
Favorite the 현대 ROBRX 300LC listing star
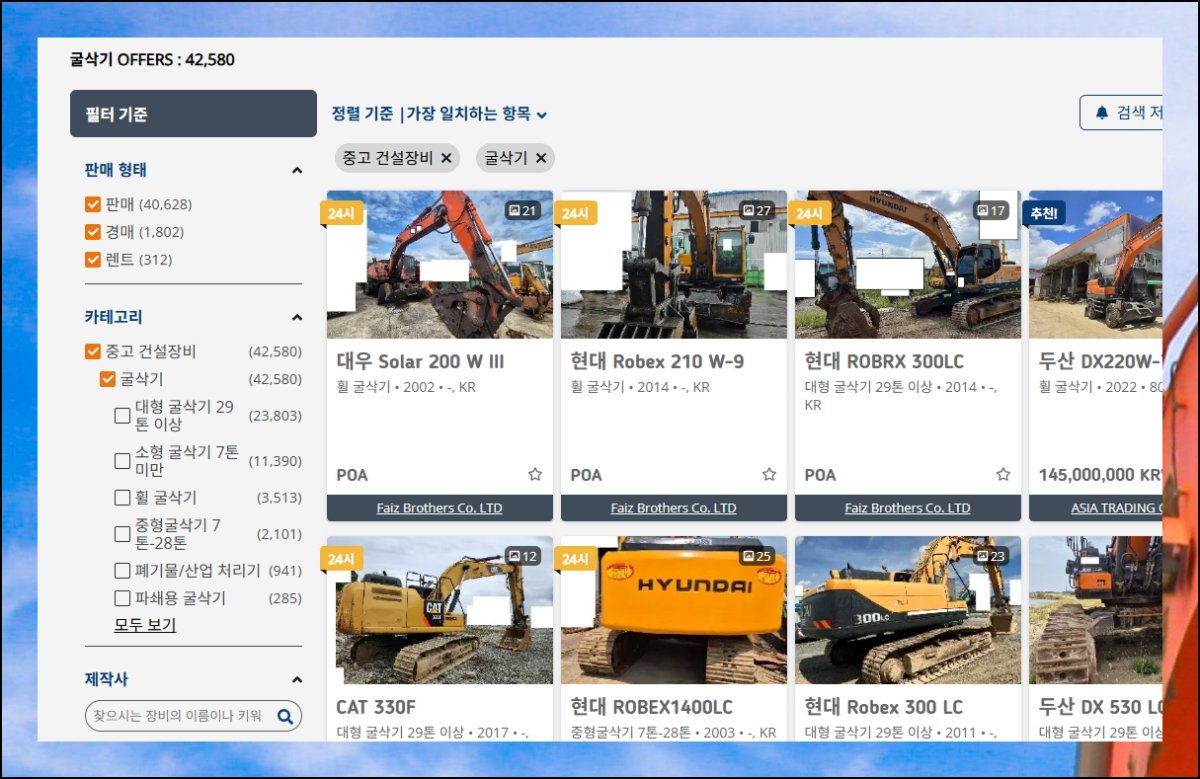click(x=1003, y=475)
